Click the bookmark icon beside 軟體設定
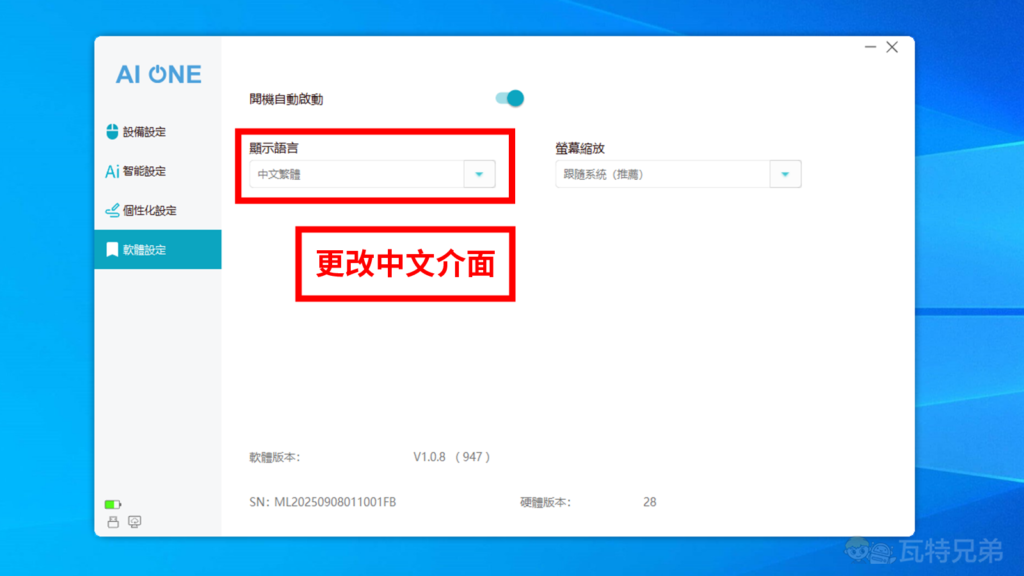Viewport: 1024px width, 576px height. (x=112, y=250)
